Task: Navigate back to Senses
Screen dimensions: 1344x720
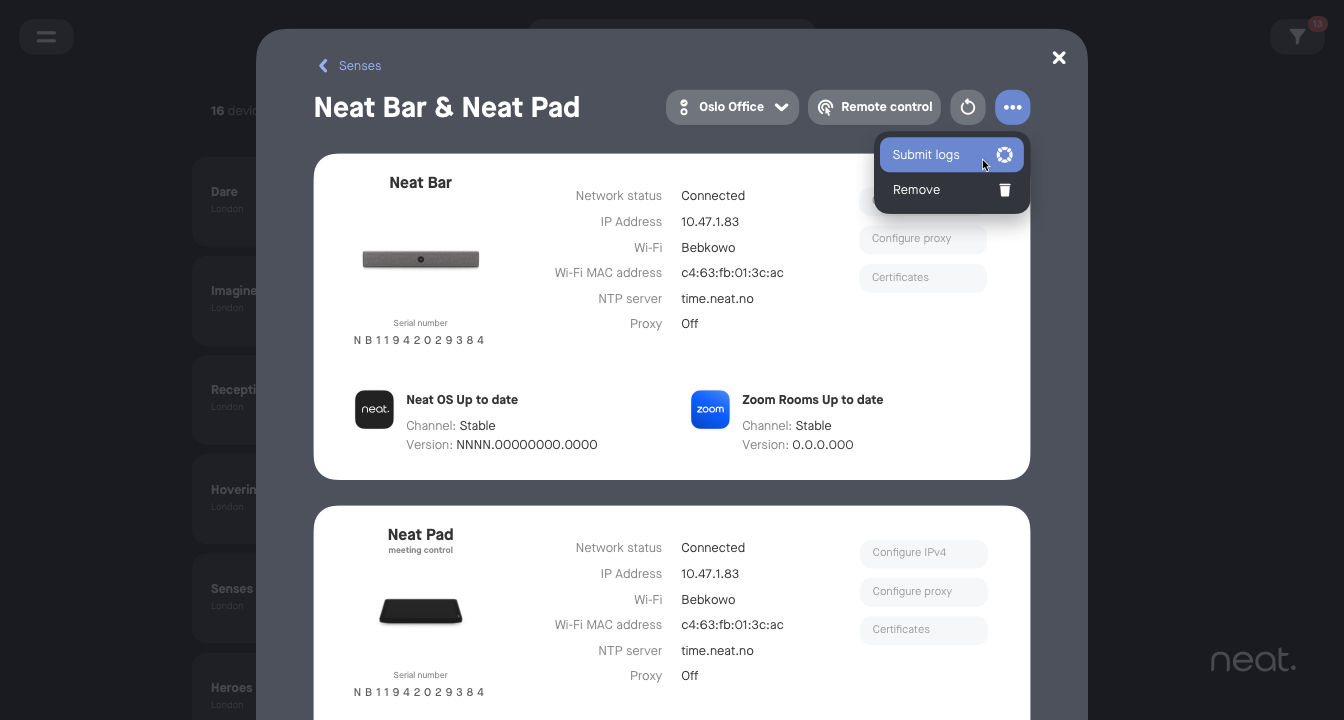Action: 360,65
